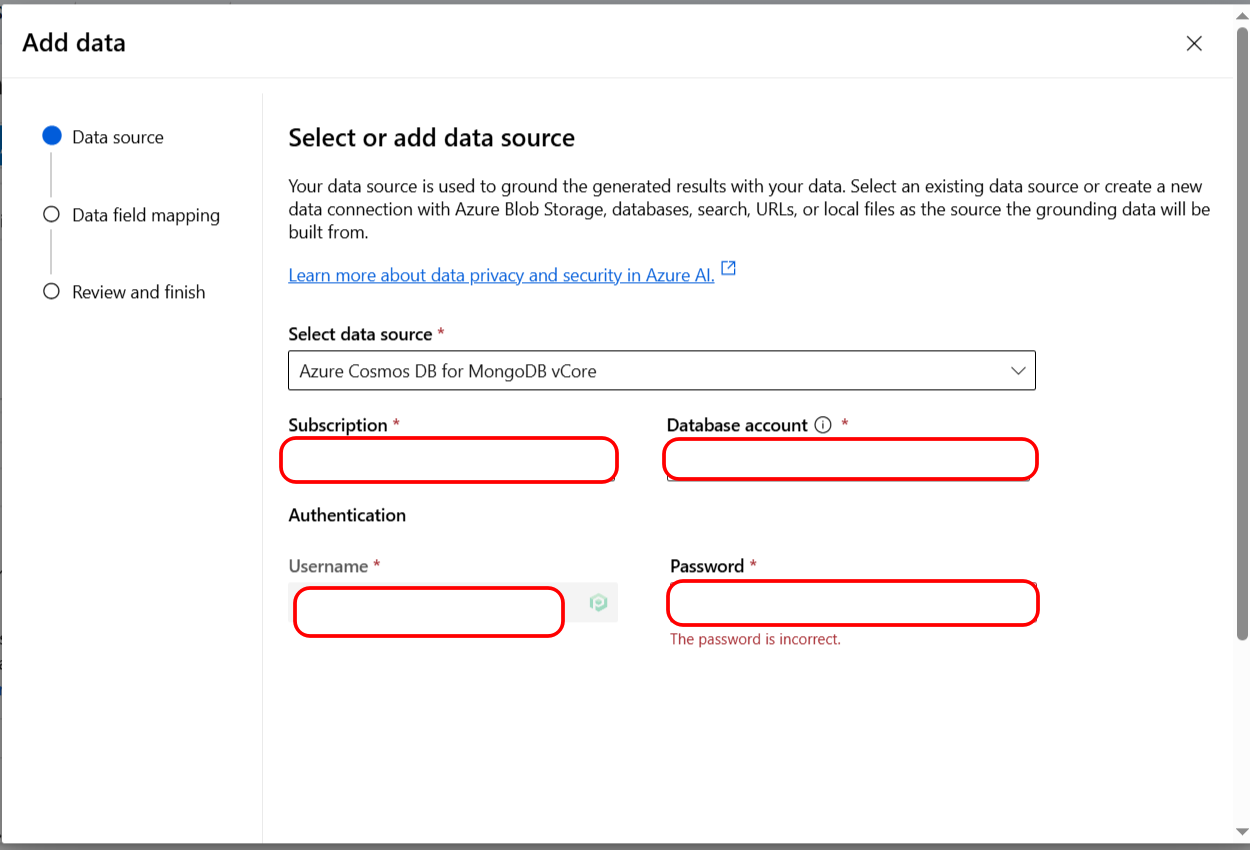Viewport: 1250px width, 850px height.
Task: Click the Authentication section heading
Action: pos(347,515)
